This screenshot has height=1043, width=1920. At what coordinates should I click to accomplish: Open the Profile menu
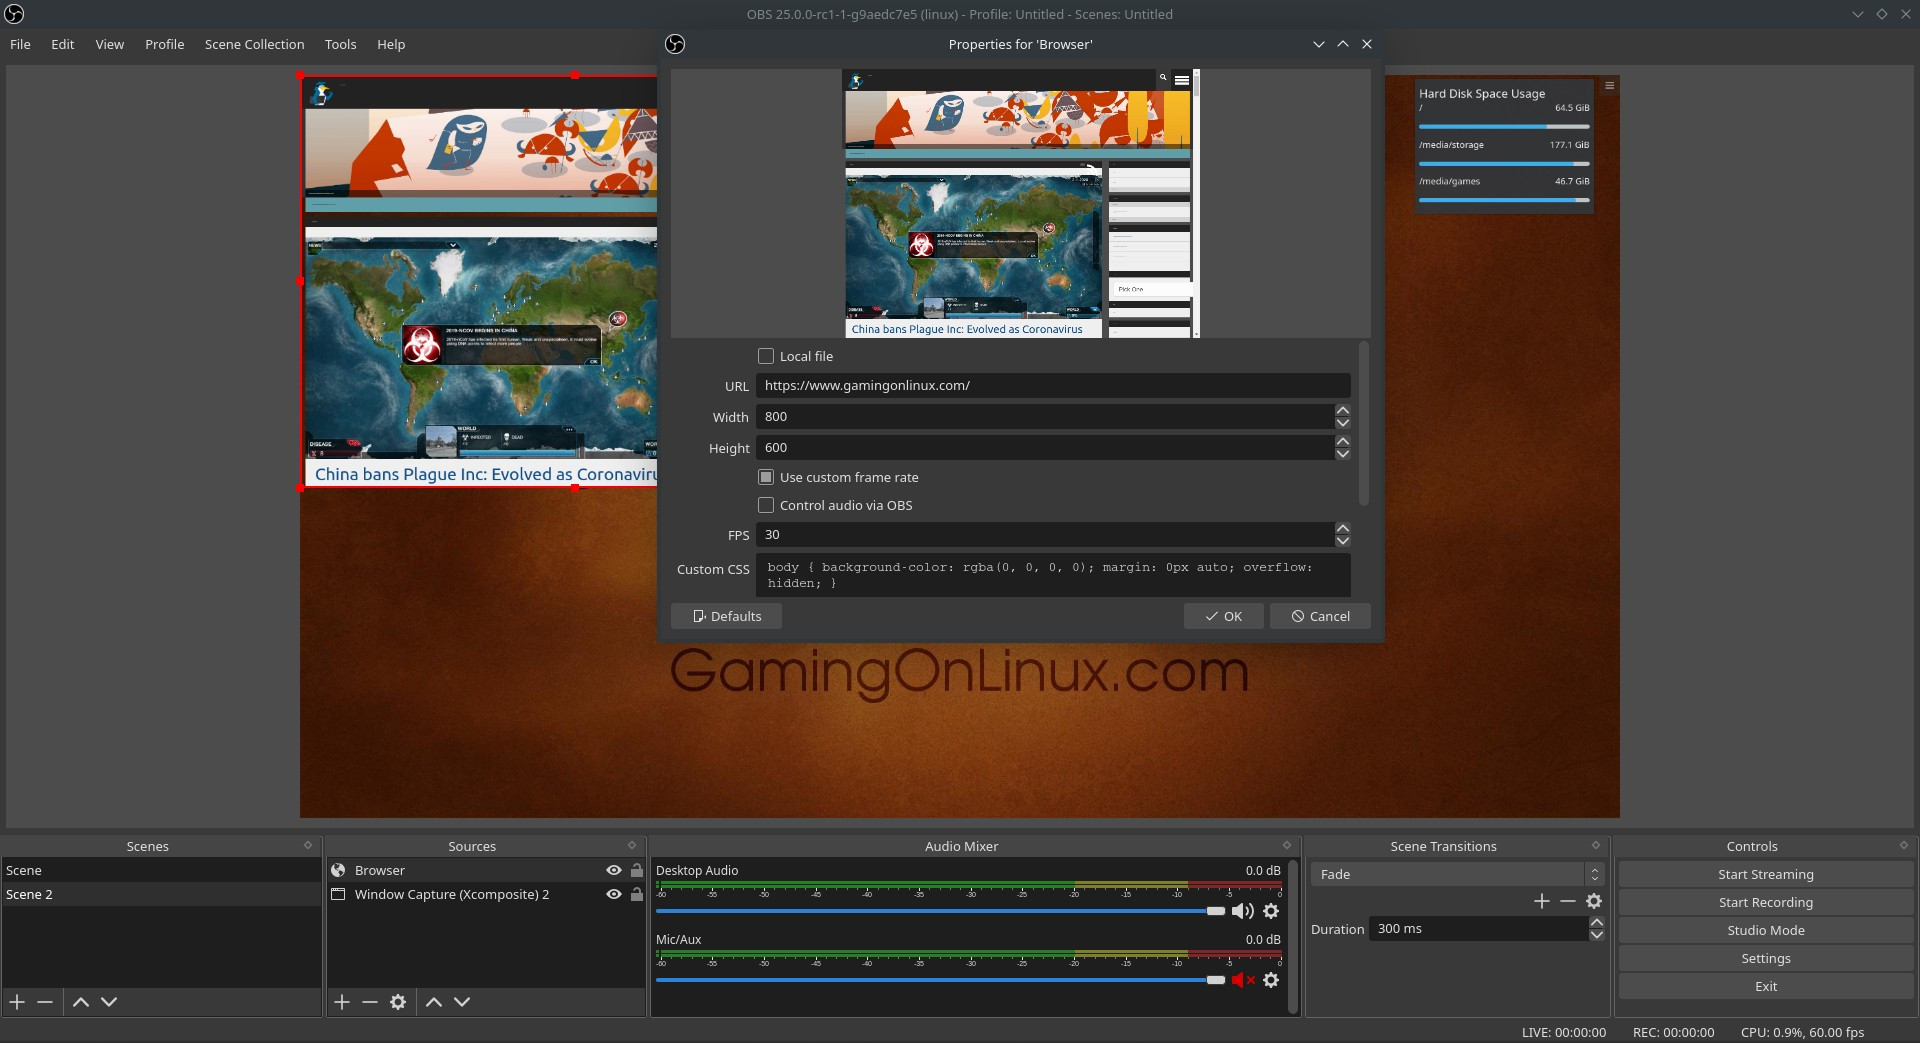[x=165, y=44]
